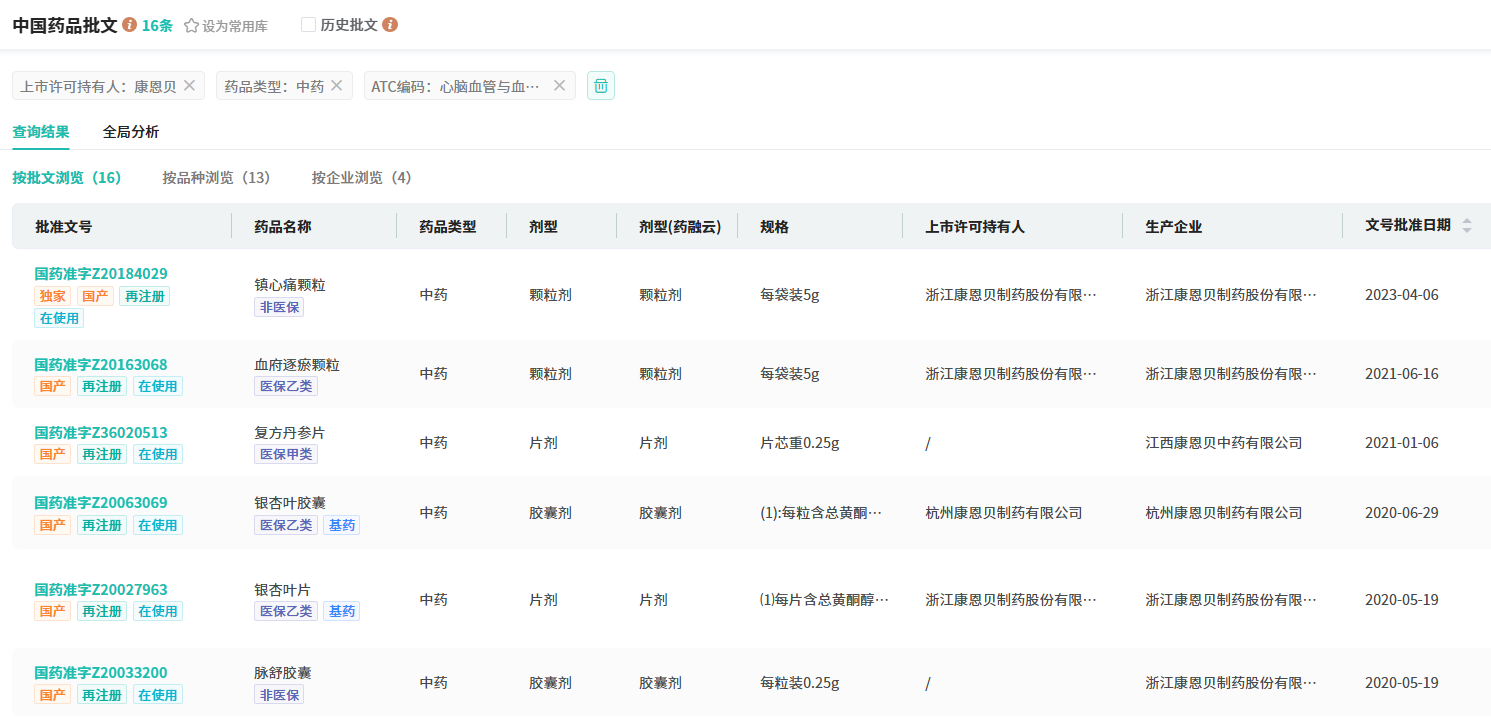This screenshot has width=1491, height=717.
Task: Switch to 按品种浏览 (13) view
Action: point(216,178)
